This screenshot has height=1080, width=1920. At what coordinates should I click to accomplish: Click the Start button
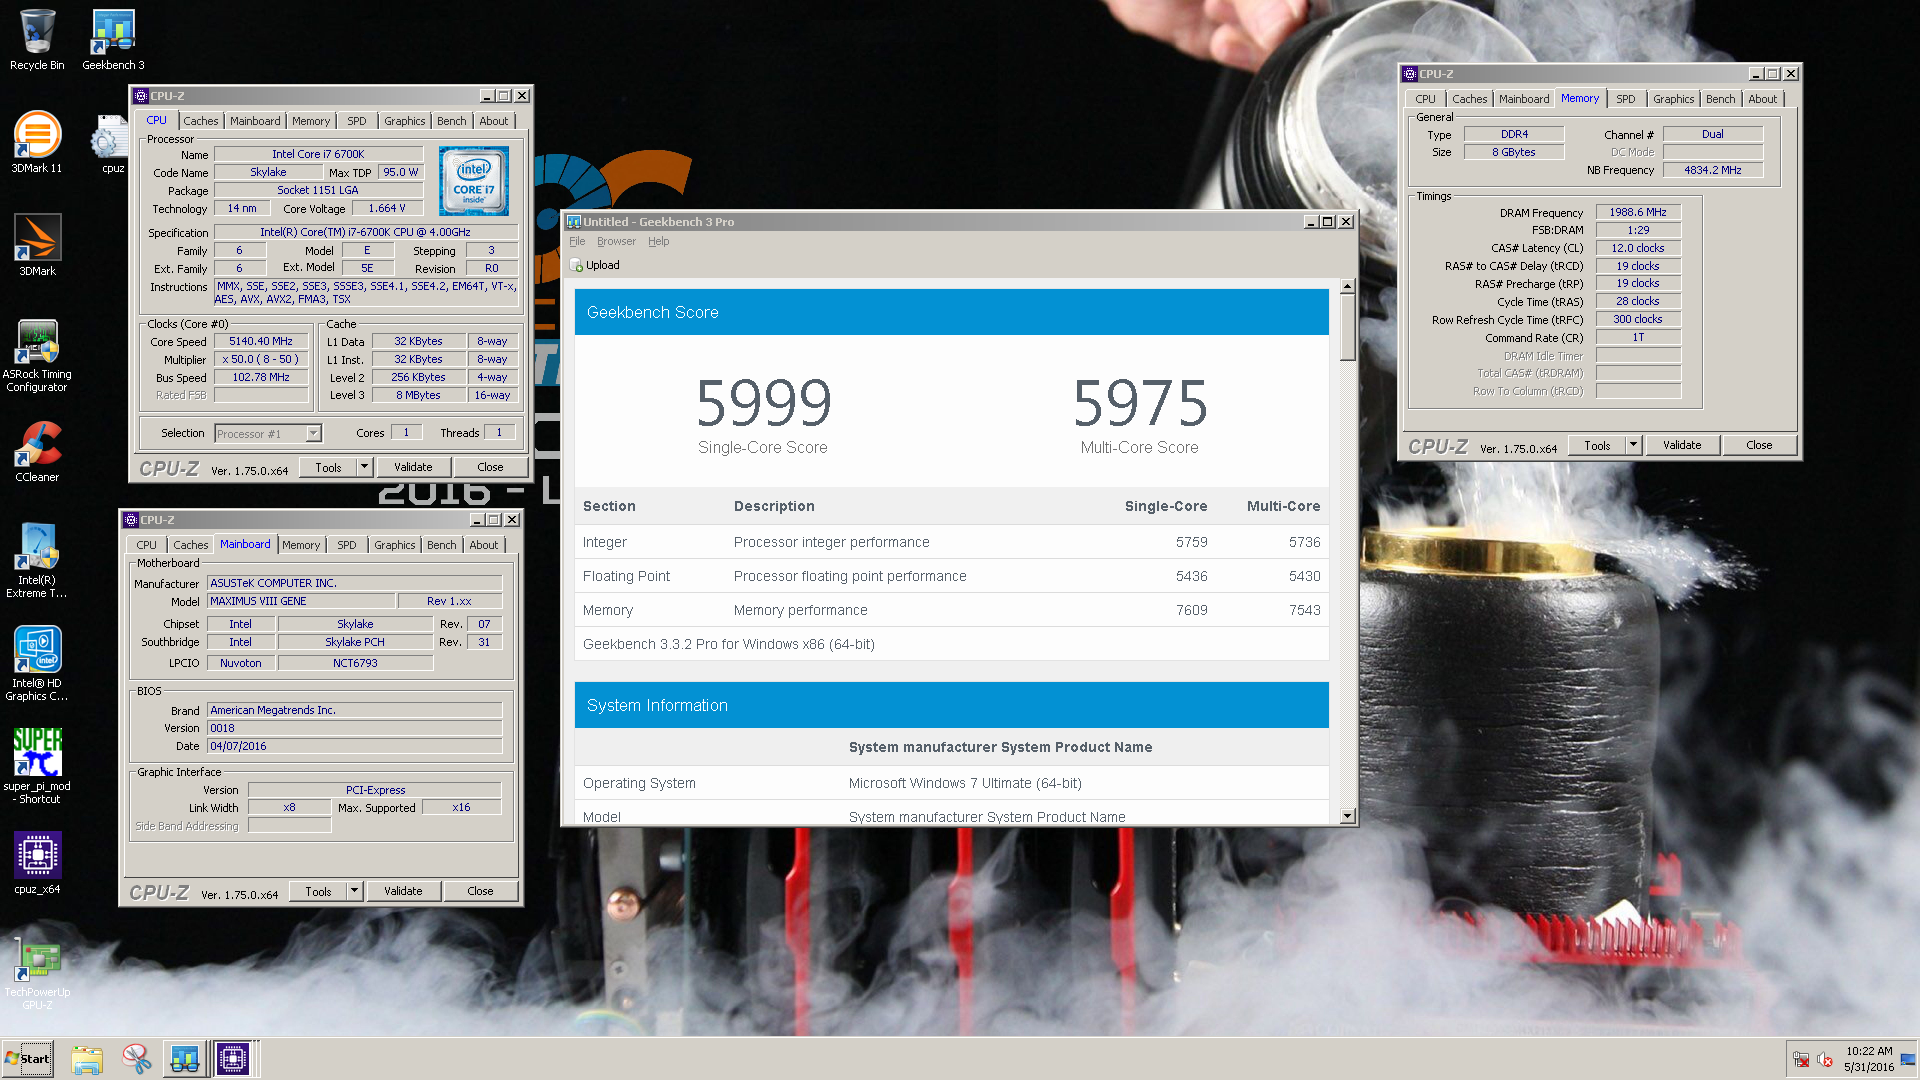coord(28,1059)
